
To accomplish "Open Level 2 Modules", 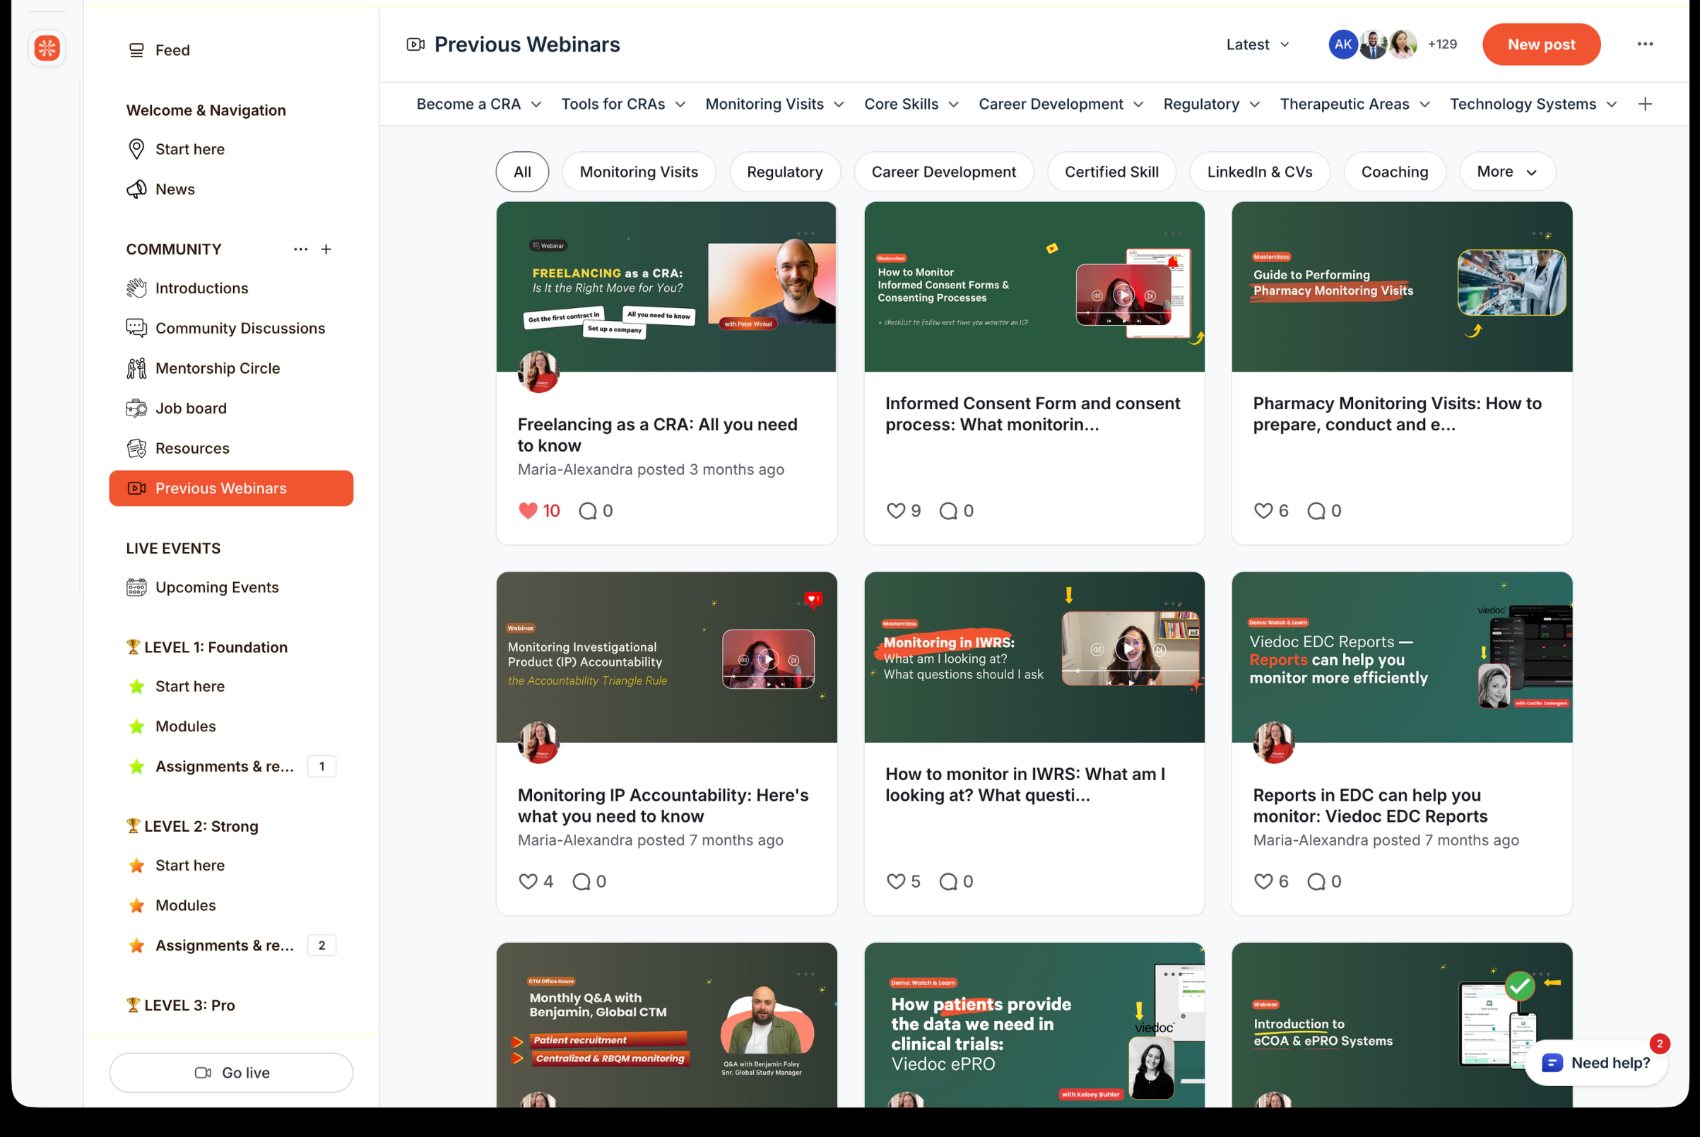I will 185,905.
